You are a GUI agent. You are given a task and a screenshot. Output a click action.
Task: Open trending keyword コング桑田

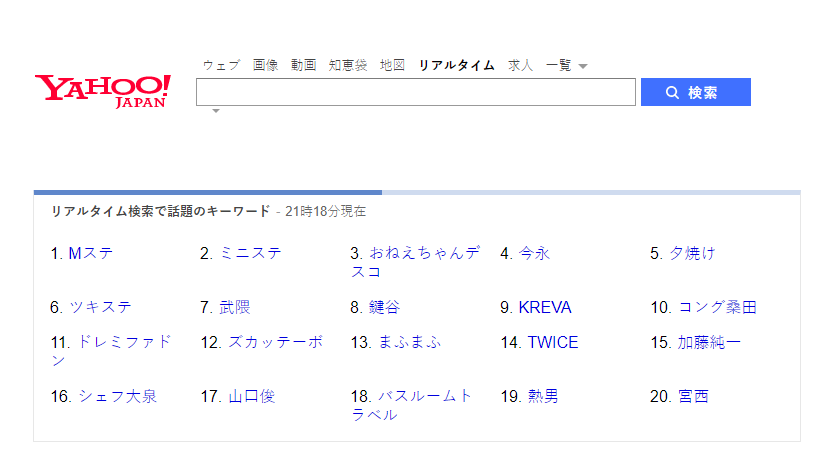tap(718, 307)
